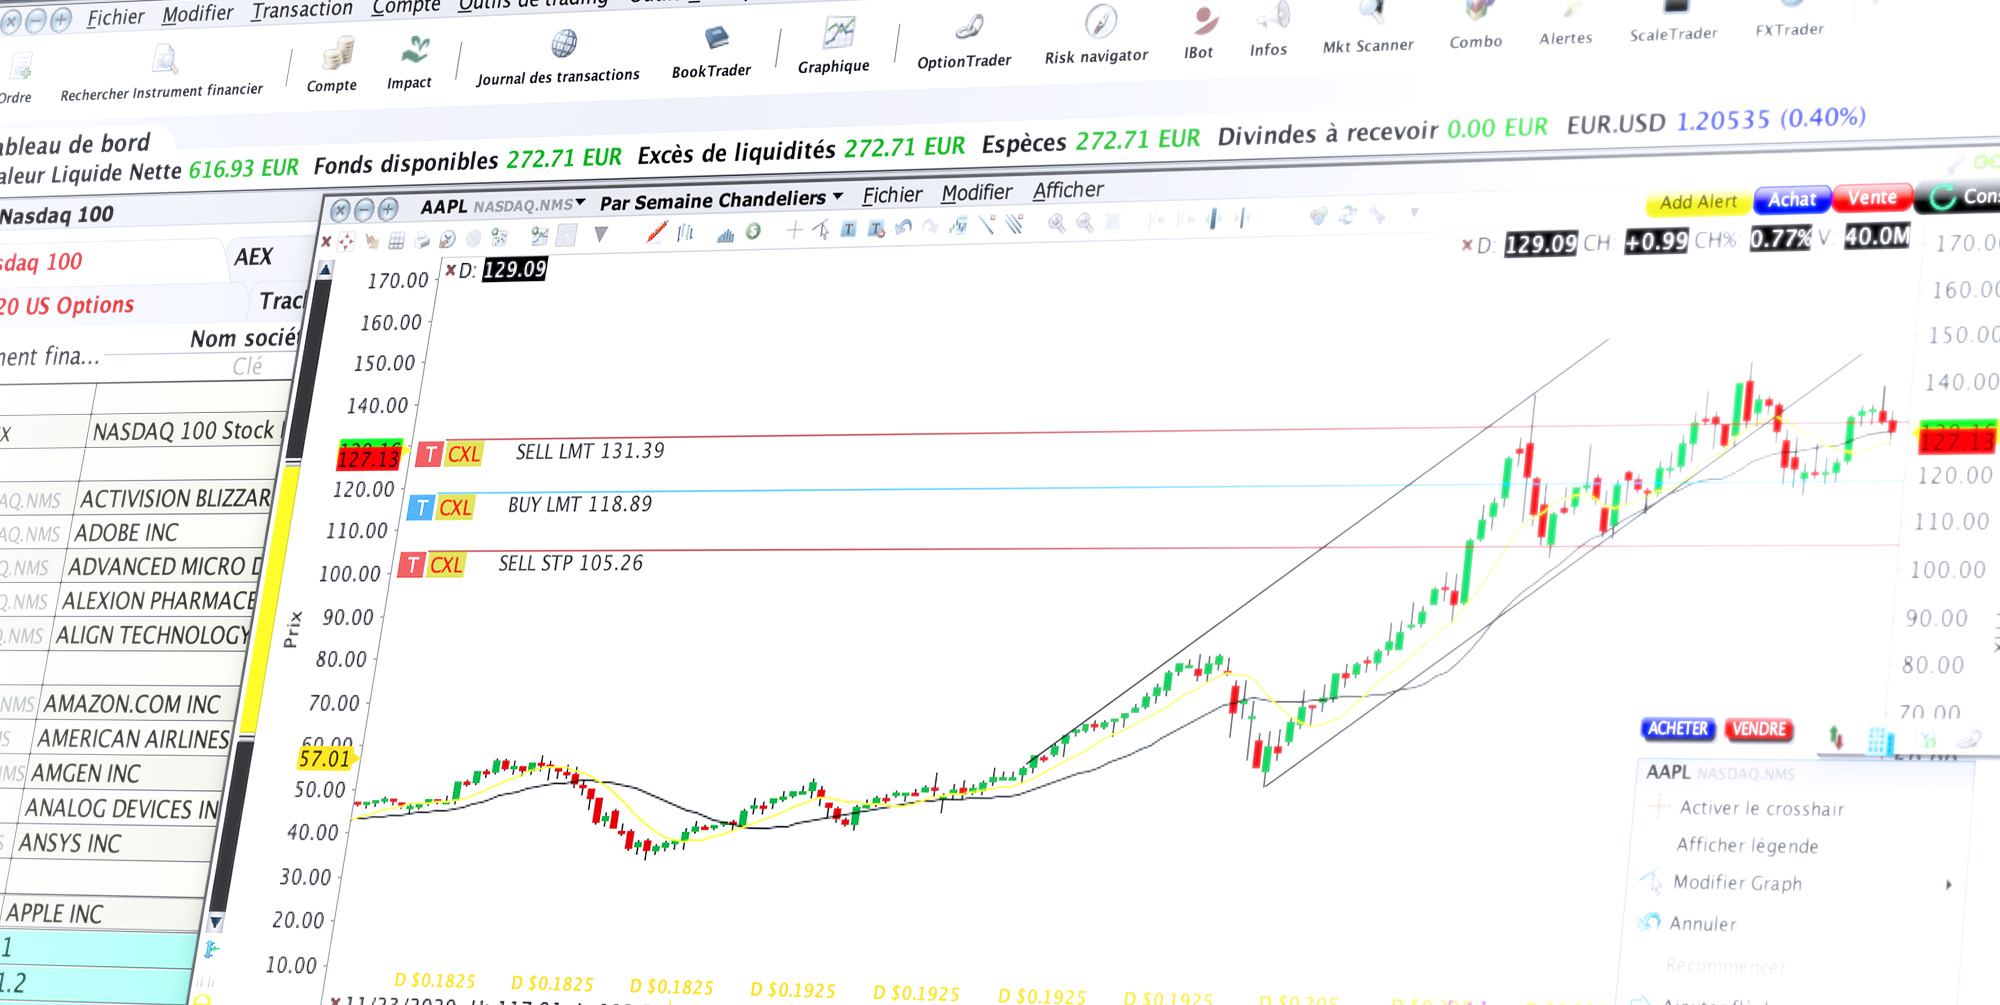
Task: Open Risk navigator
Action: pyautogui.click(x=1097, y=36)
